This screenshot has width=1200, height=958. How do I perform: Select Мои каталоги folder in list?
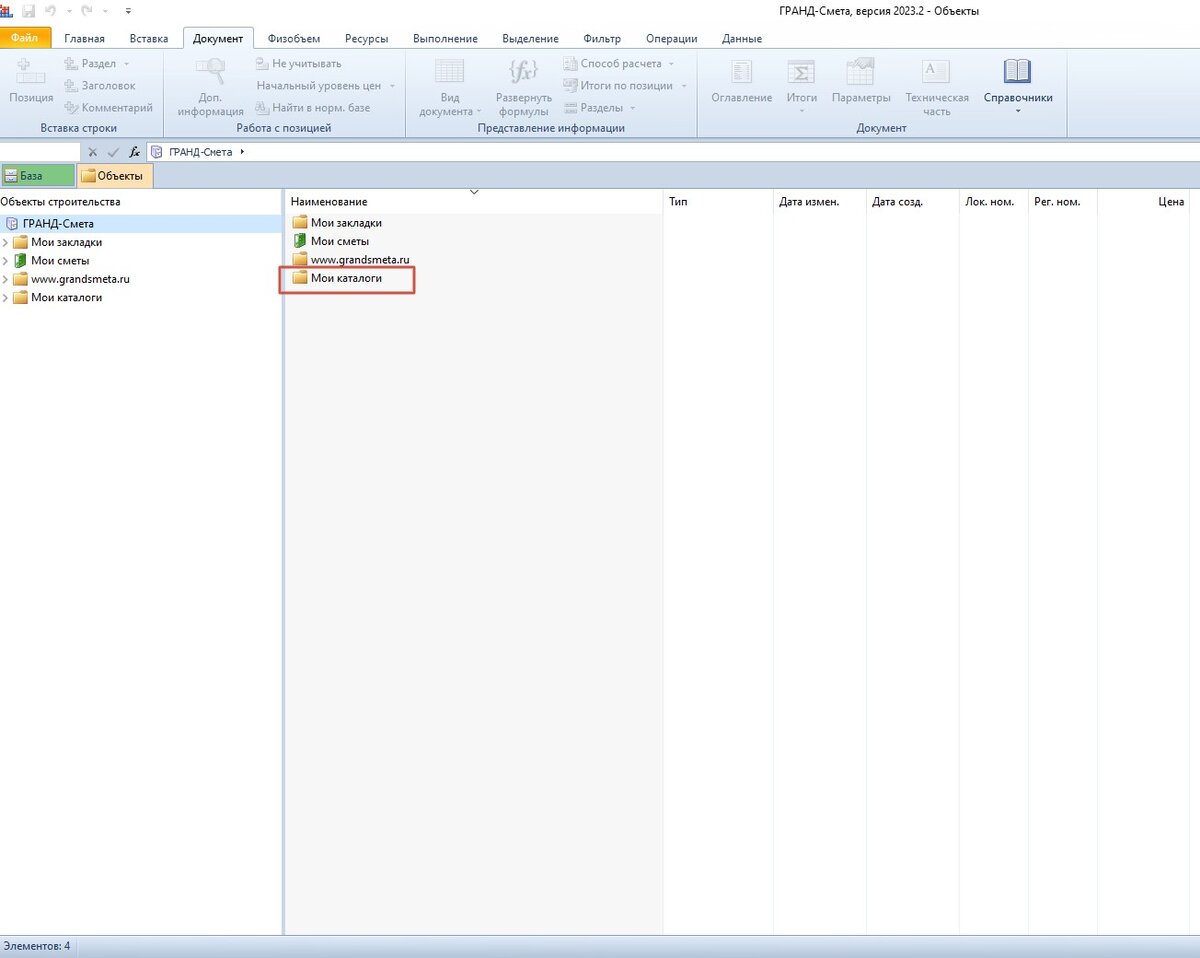pos(337,278)
